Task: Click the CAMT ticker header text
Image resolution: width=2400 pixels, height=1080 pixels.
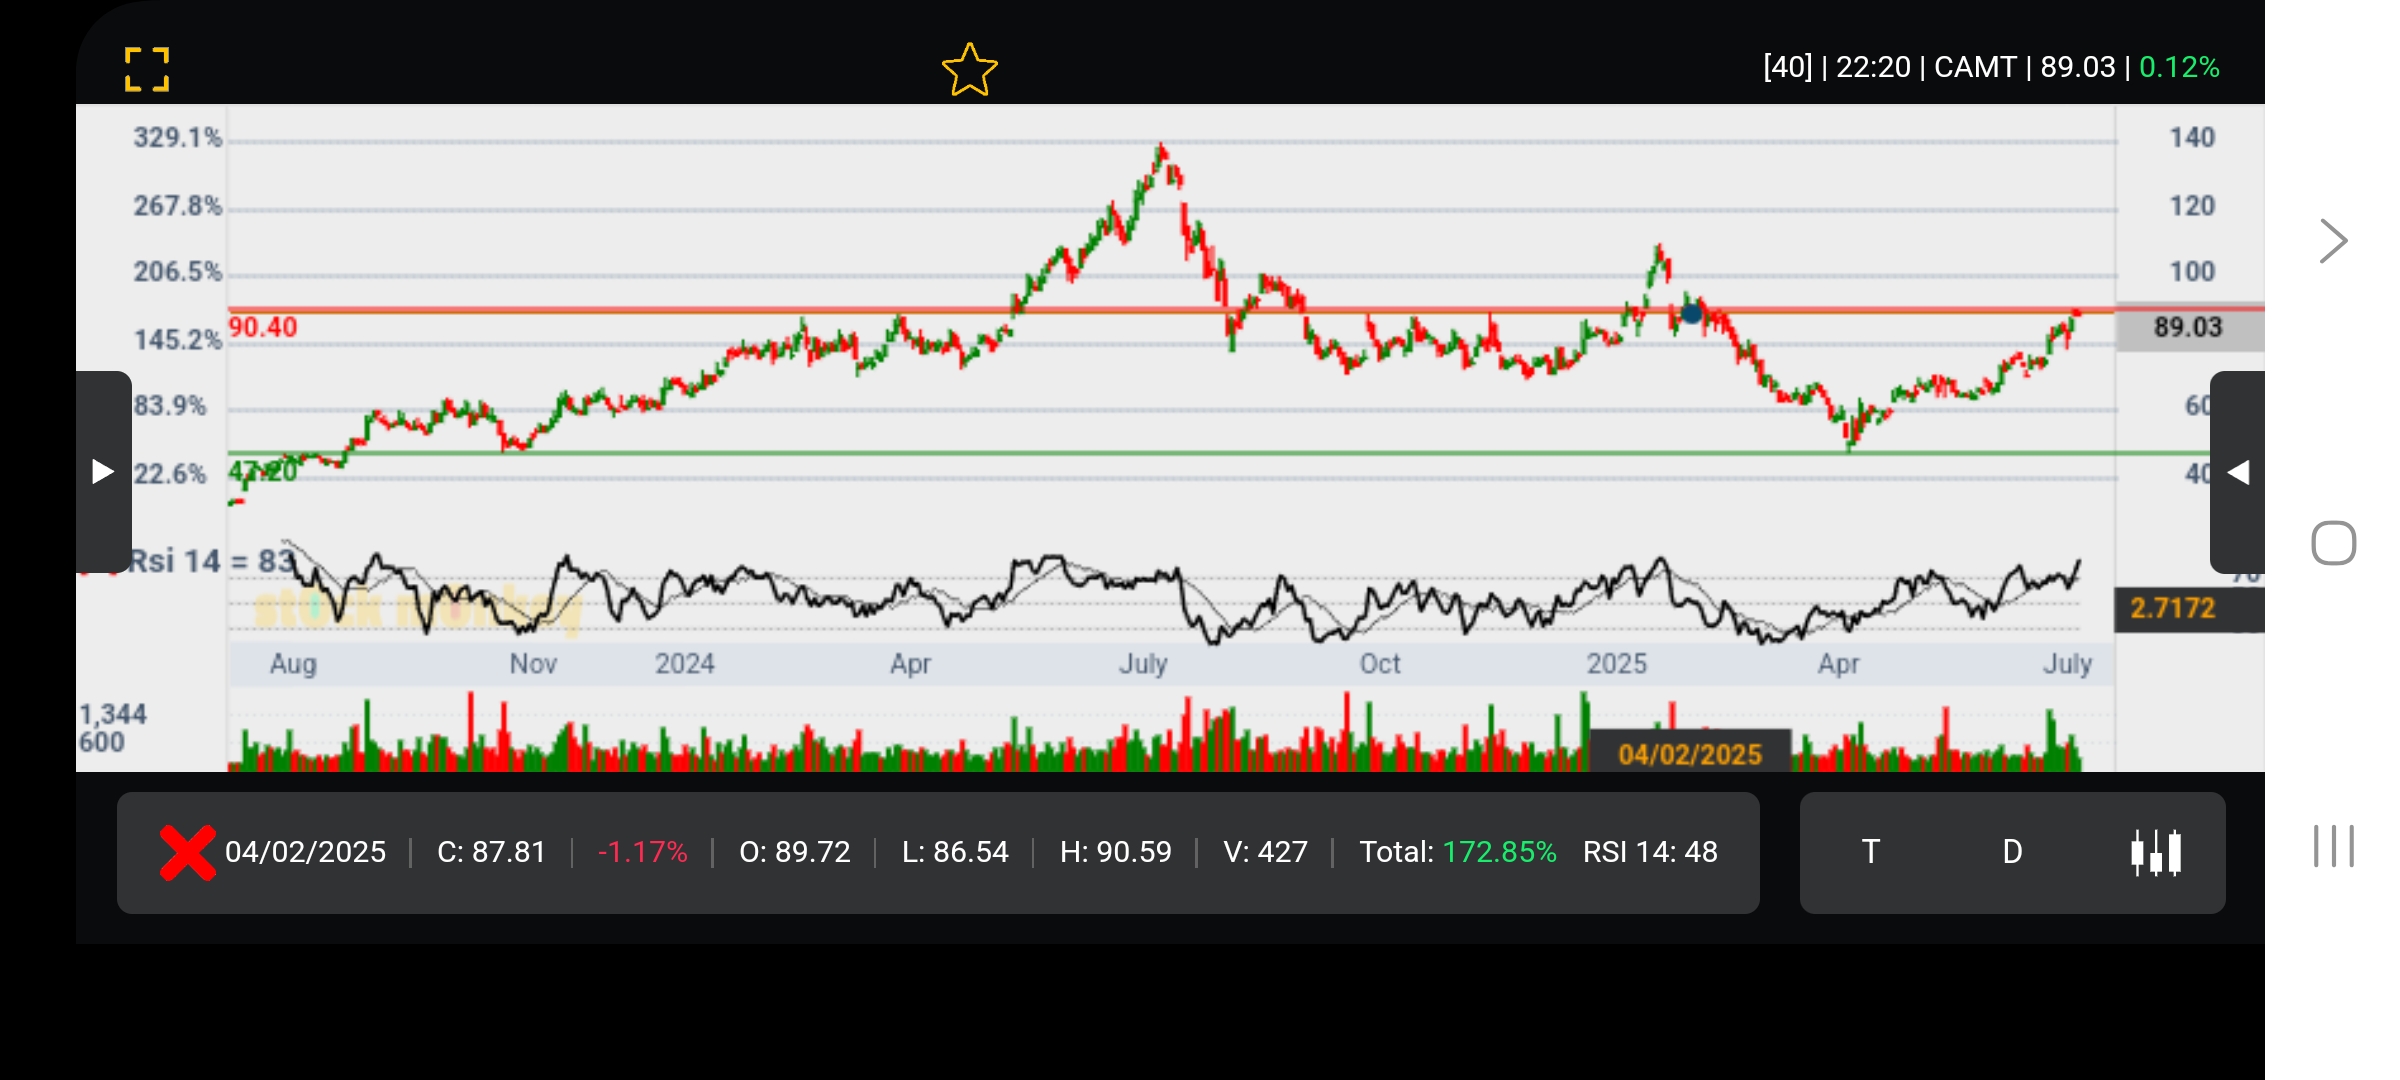Action: click(1975, 67)
